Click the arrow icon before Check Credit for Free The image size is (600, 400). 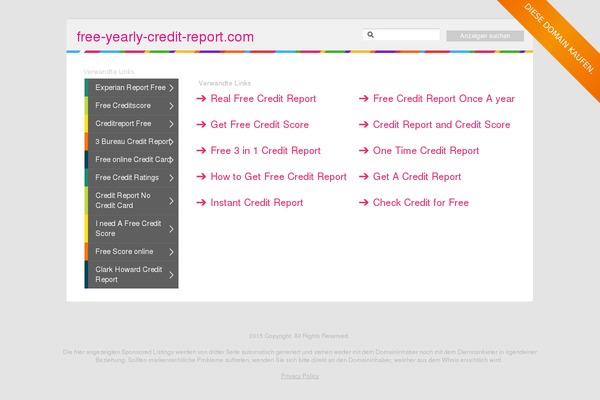pos(364,203)
